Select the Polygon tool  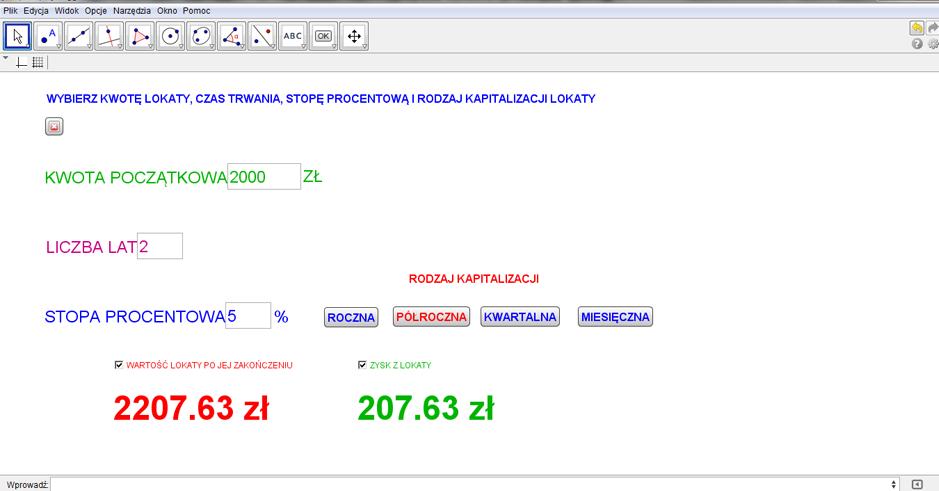click(140, 36)
